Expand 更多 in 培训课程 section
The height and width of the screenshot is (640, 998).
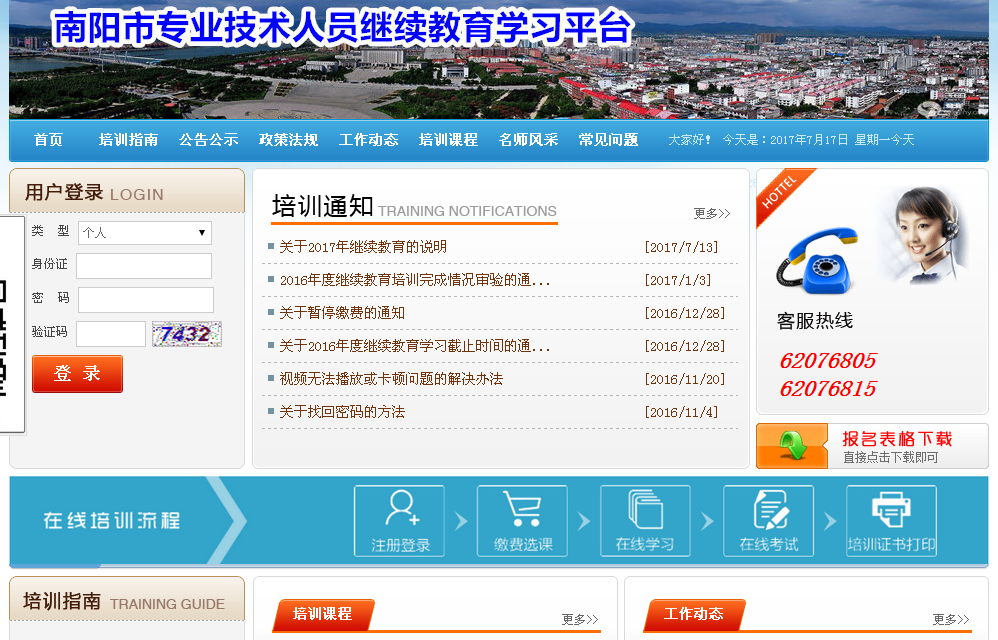(x=580, y=619)
